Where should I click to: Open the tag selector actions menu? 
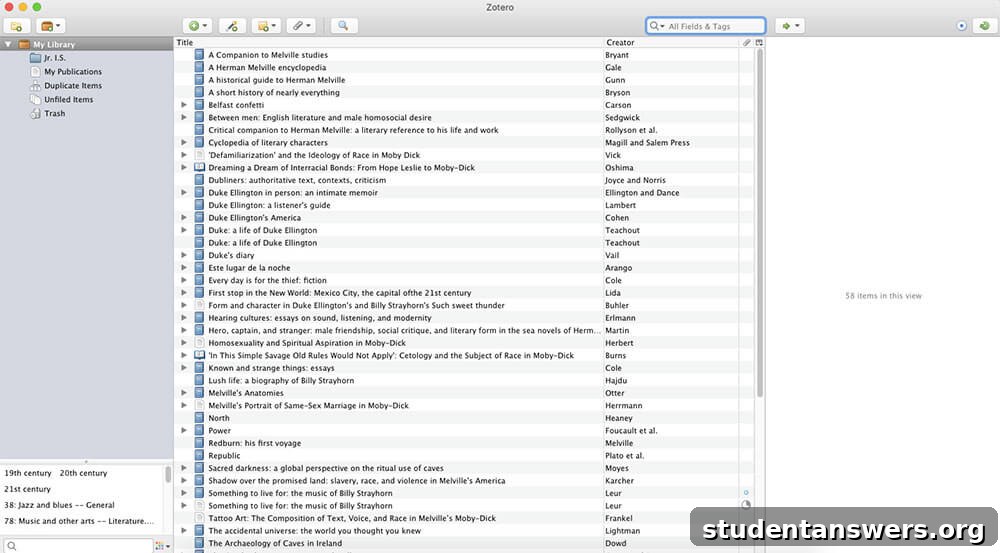[x=162, y=546]
